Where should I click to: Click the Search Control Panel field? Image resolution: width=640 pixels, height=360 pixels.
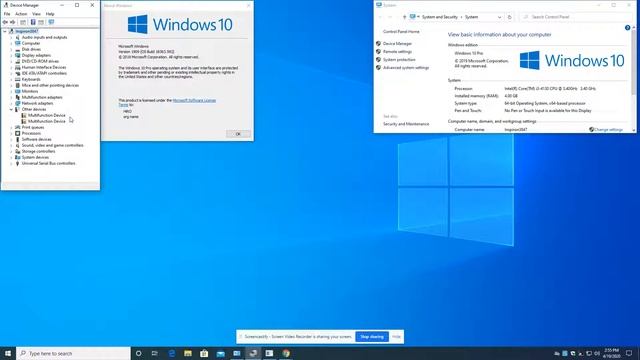(x=576, y=17)
